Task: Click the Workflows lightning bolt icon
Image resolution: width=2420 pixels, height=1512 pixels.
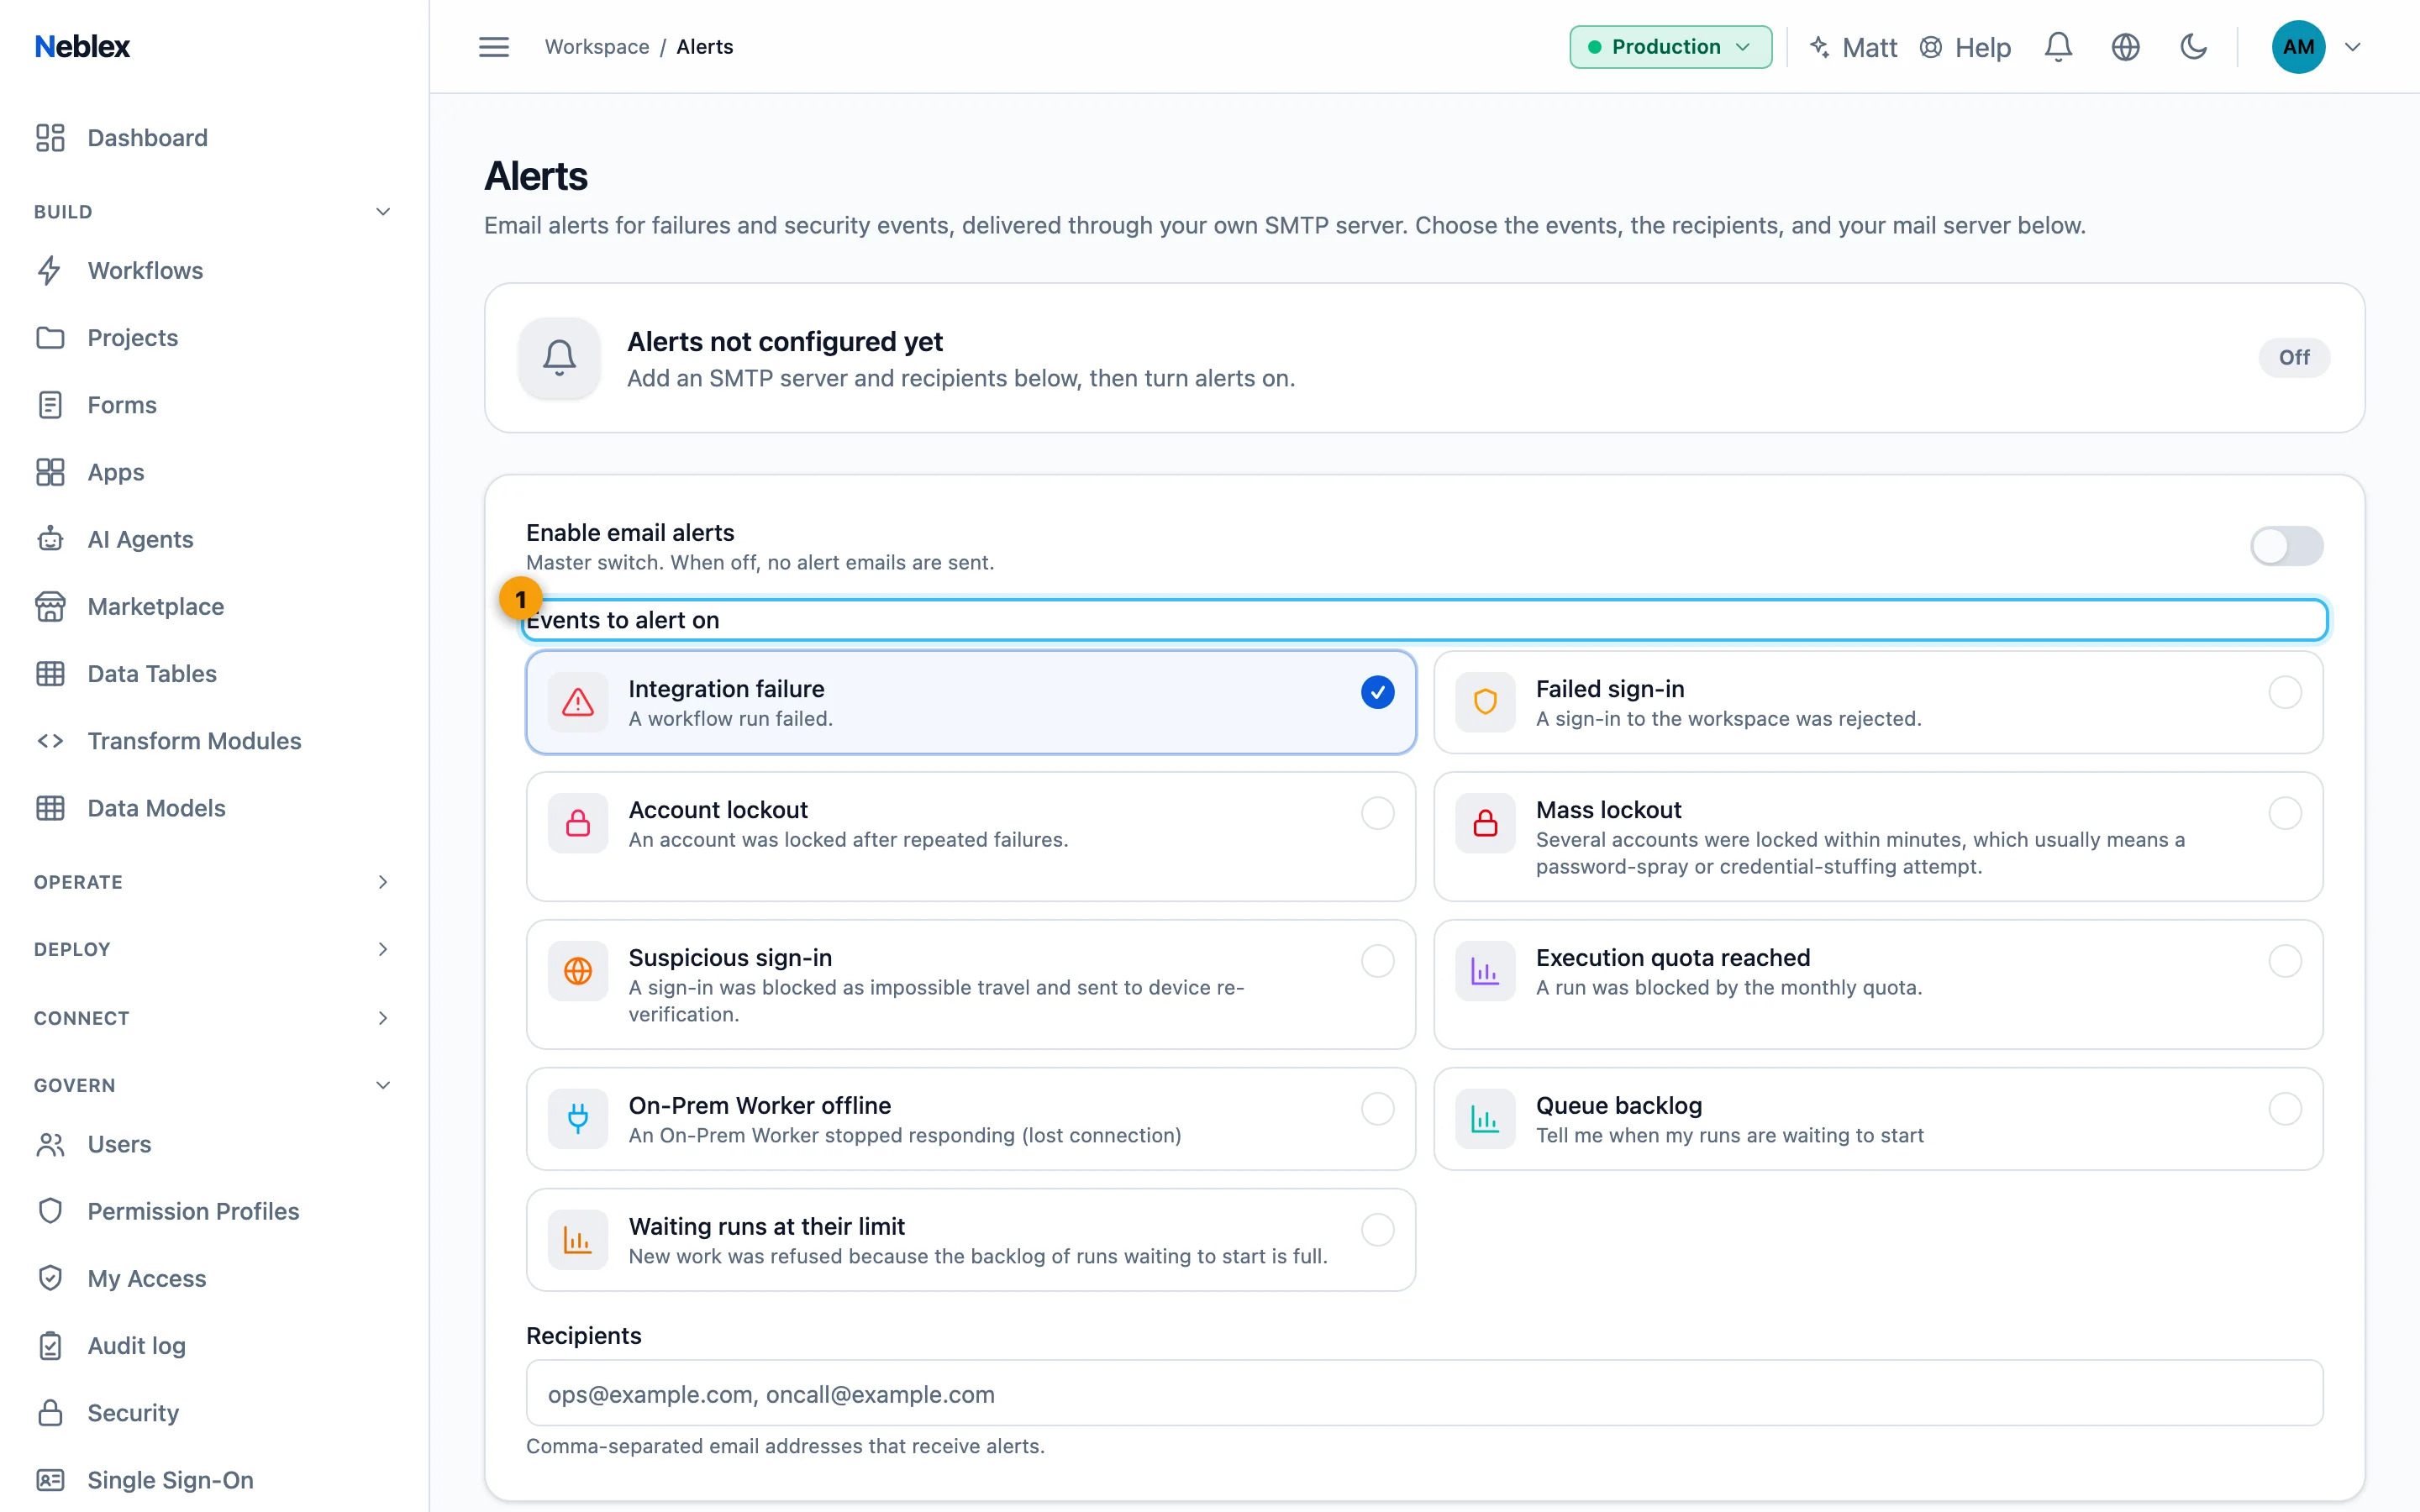Action: click(50, 271)
